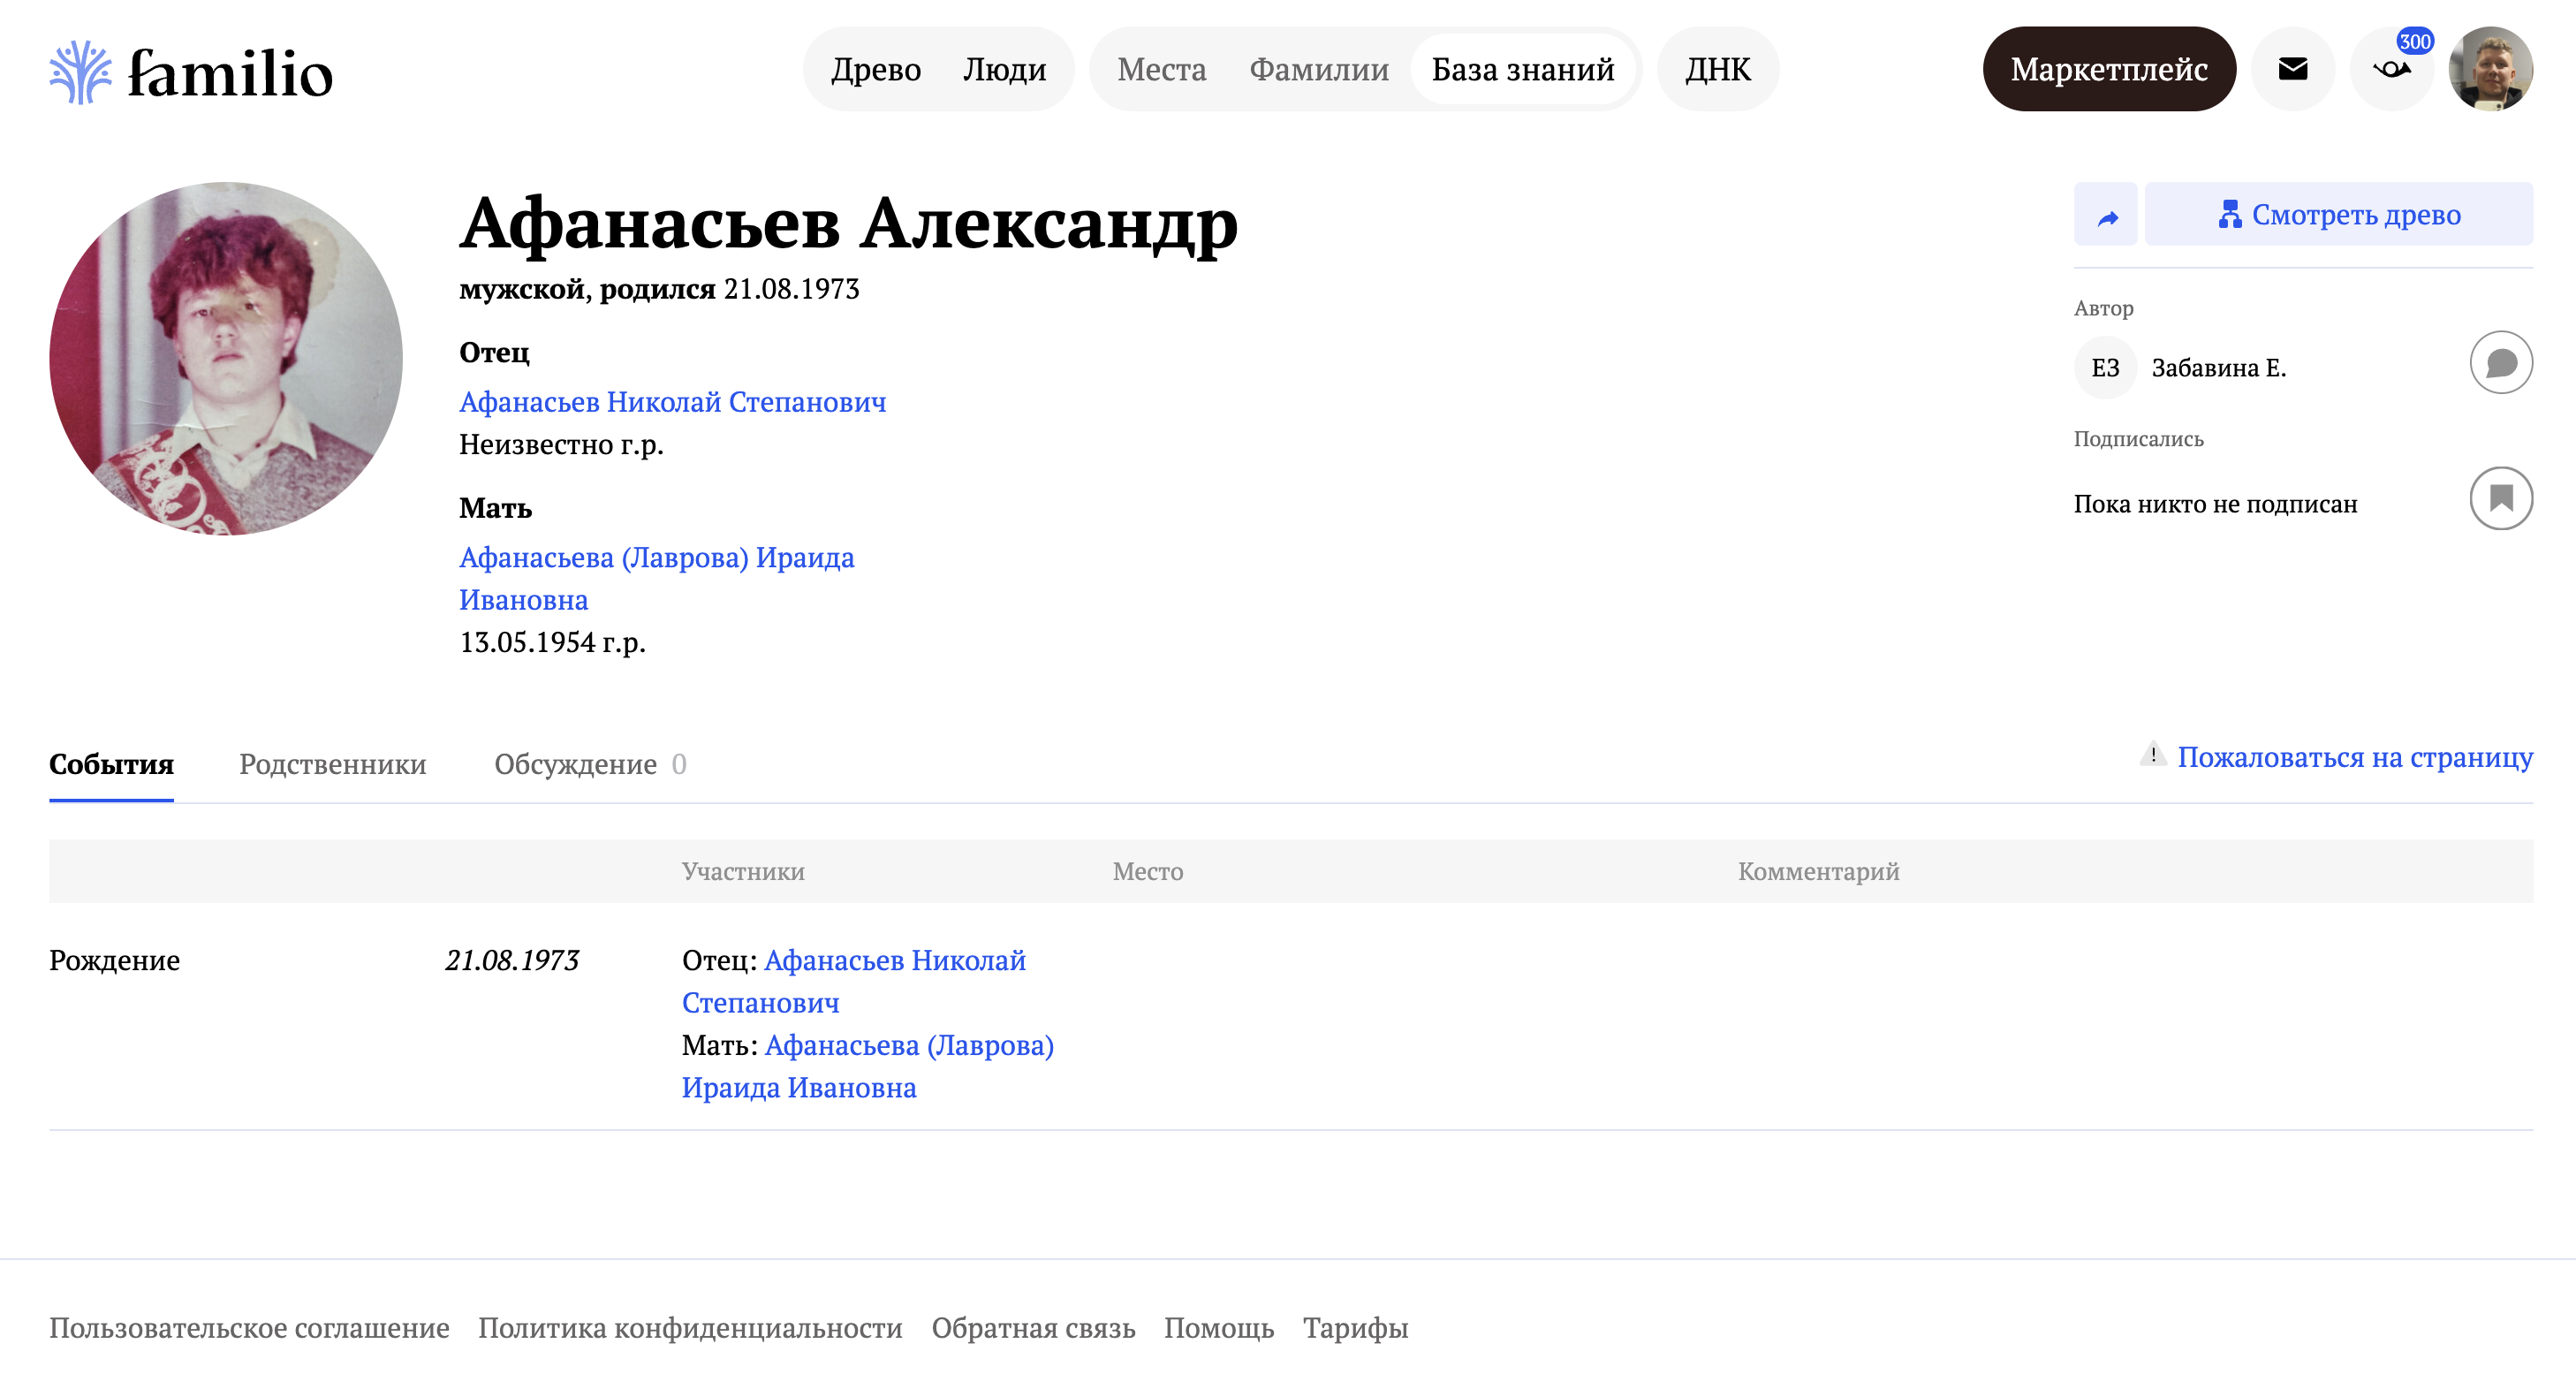This screenshot has height=1389, width=2576.
Task: Open the Маркетплейс button
Action: (2108, 69)
